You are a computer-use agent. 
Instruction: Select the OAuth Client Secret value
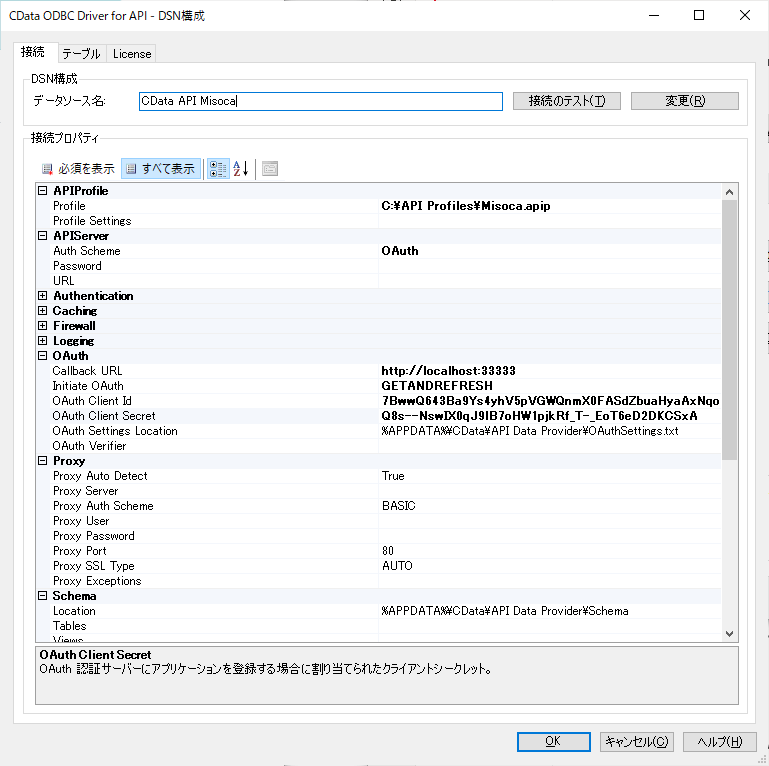click(x=539, y=416)
